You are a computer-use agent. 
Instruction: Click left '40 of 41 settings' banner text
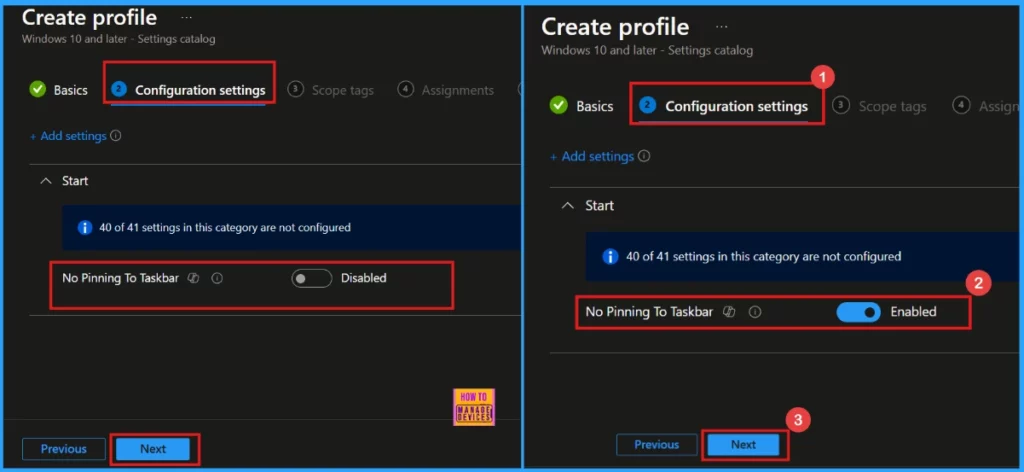[x=224, y=228]
